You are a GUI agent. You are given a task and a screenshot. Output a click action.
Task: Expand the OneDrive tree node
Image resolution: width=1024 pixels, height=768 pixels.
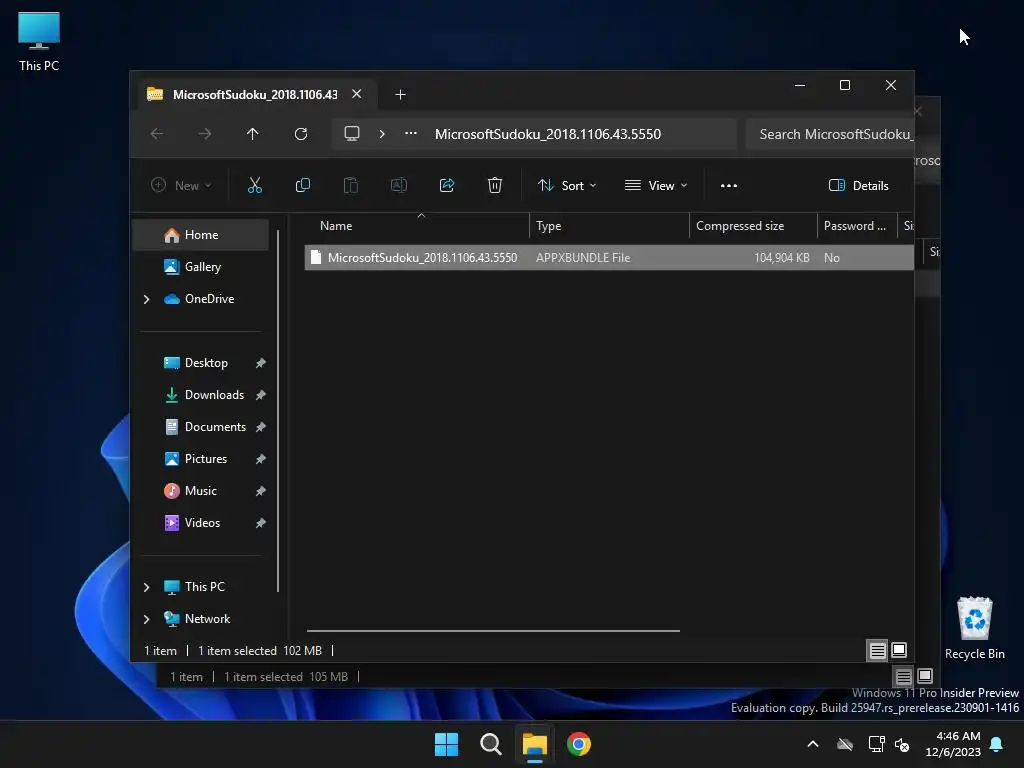146,299
